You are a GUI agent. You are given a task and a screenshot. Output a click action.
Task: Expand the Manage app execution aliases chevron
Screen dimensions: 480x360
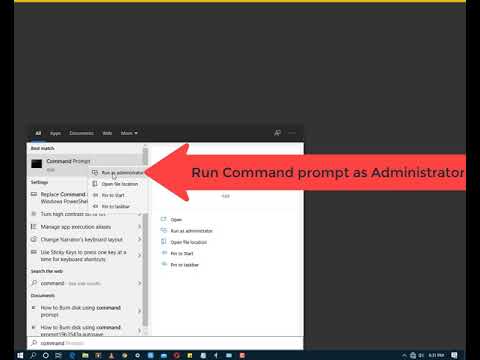[x=139, y=227]
